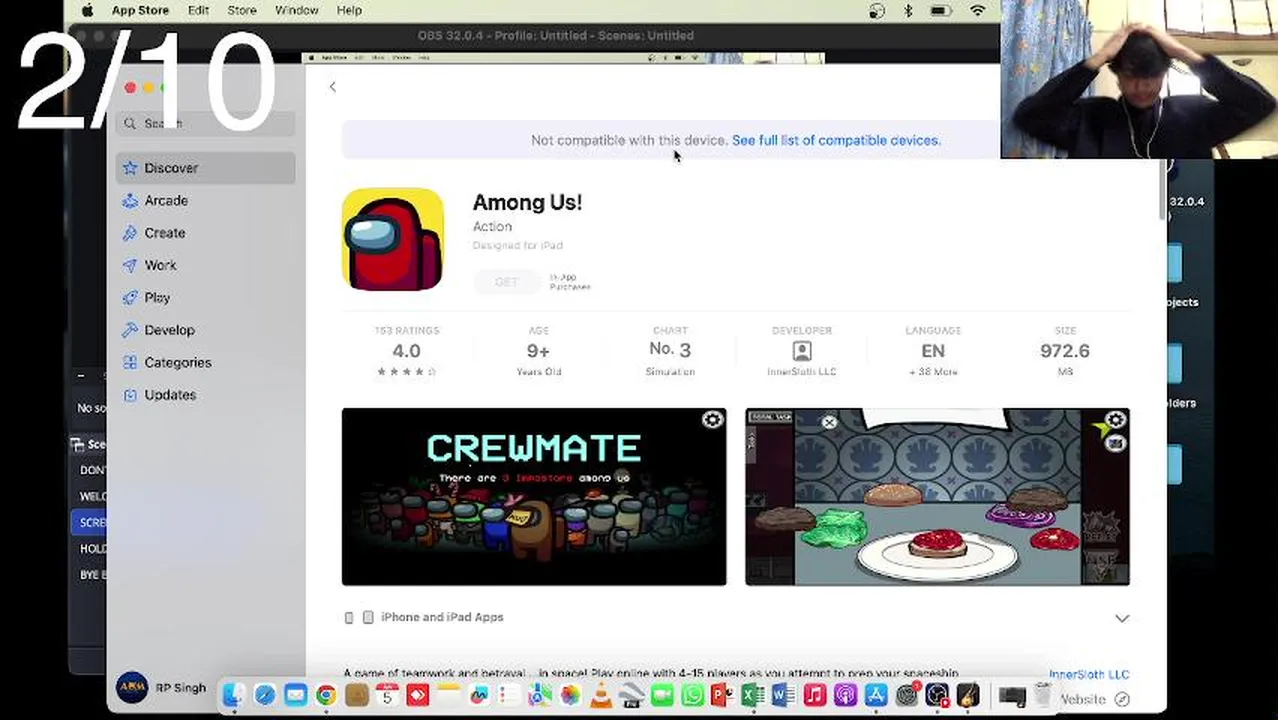Click the developer person icon
The width and height of the screenshot is (1278, 720).
[x=802, y=351]
